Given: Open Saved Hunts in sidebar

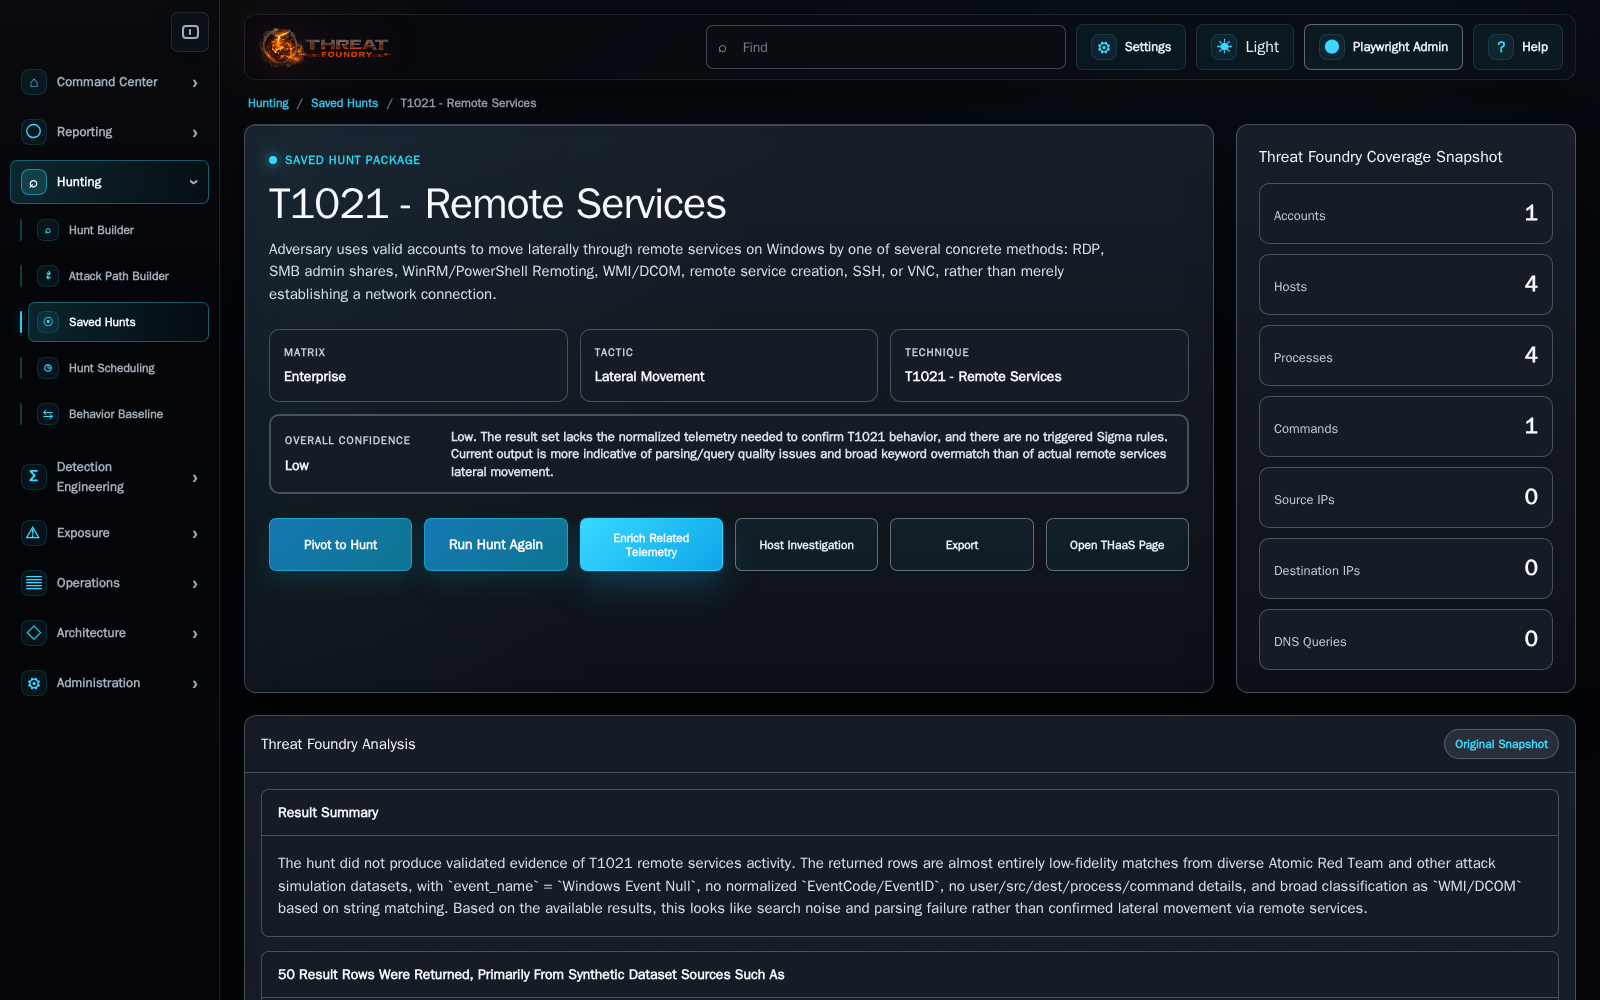Looking at the screenshot, I should pos(118,322).
